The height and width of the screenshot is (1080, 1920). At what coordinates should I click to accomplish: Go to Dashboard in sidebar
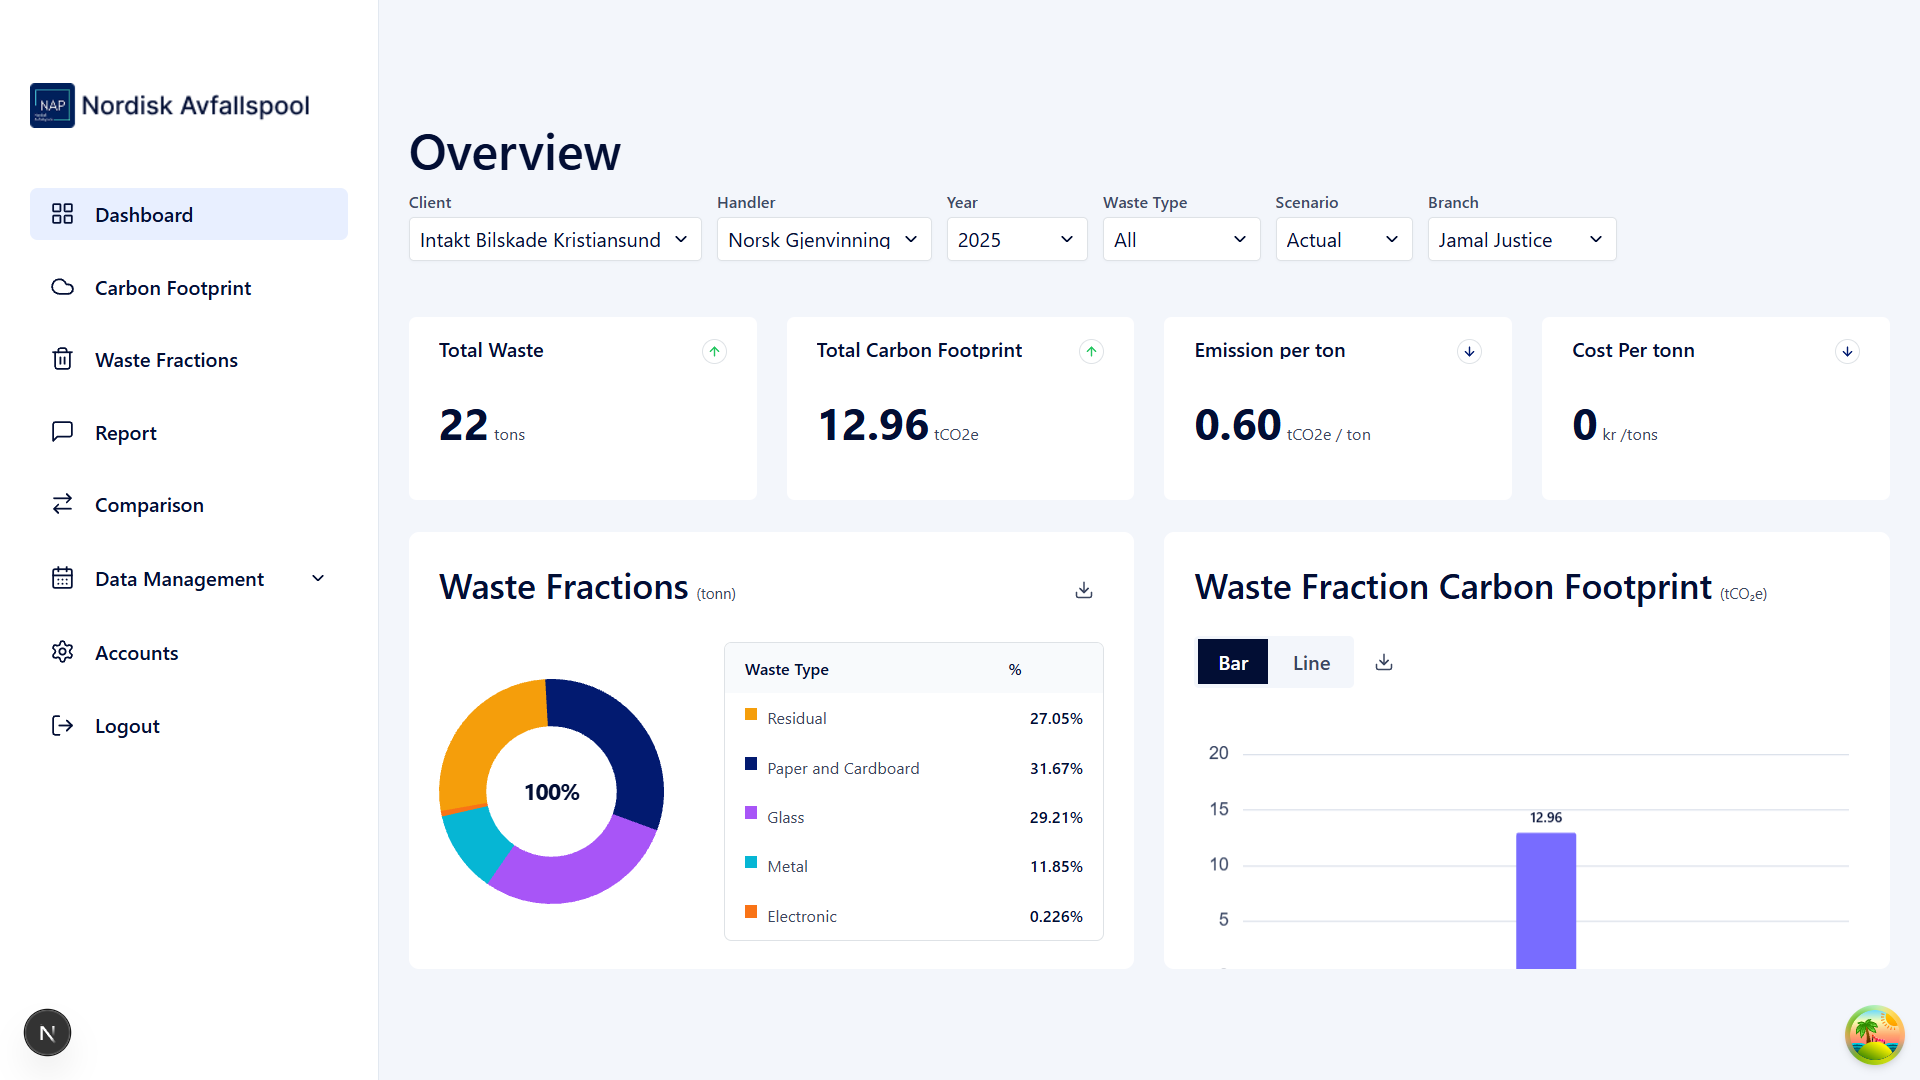(x=189, y=214)
